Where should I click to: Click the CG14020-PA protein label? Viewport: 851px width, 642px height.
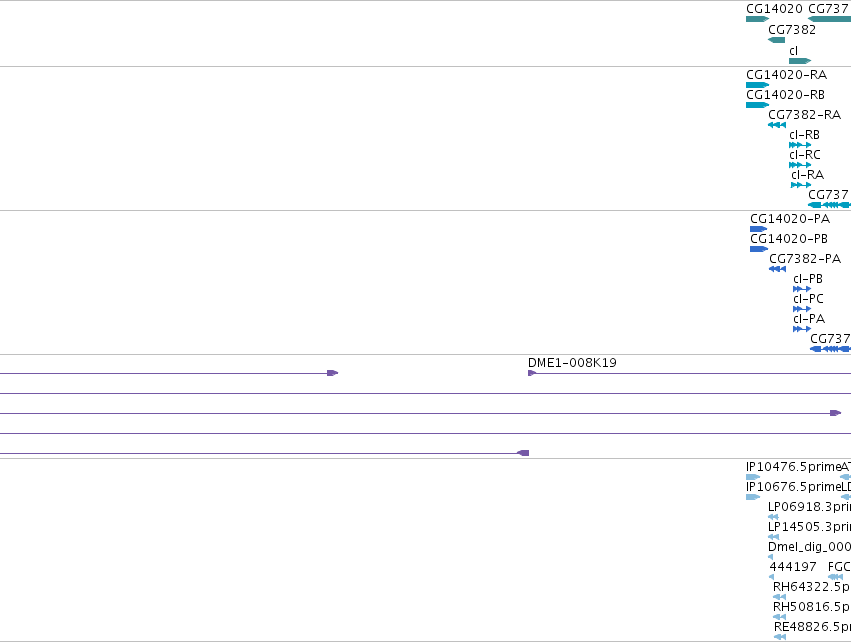tap(790, 219)
